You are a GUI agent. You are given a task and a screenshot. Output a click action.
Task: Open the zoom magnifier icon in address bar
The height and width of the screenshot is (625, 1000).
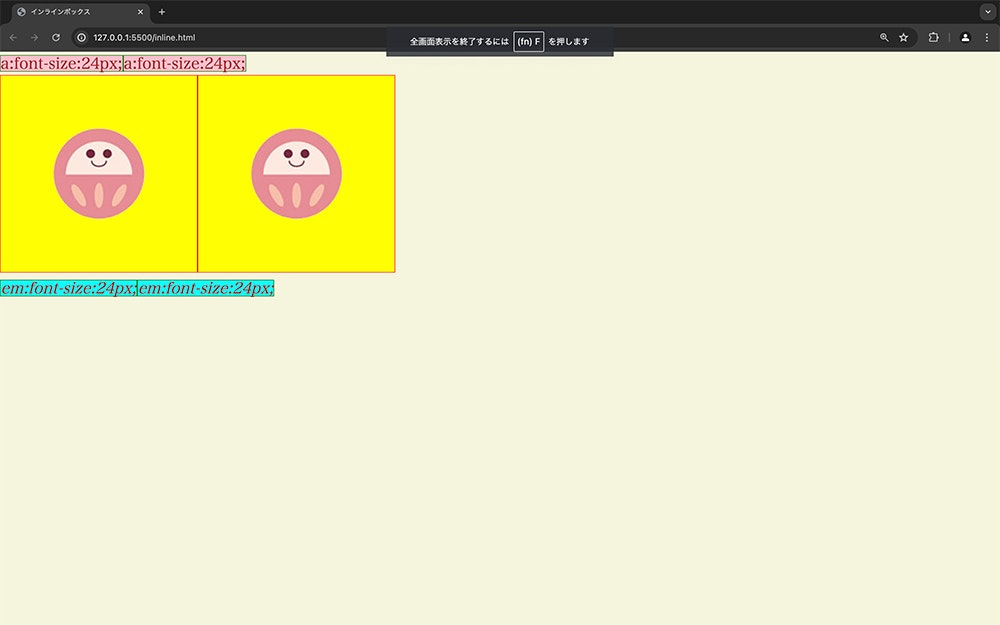(x=884, y=38)
